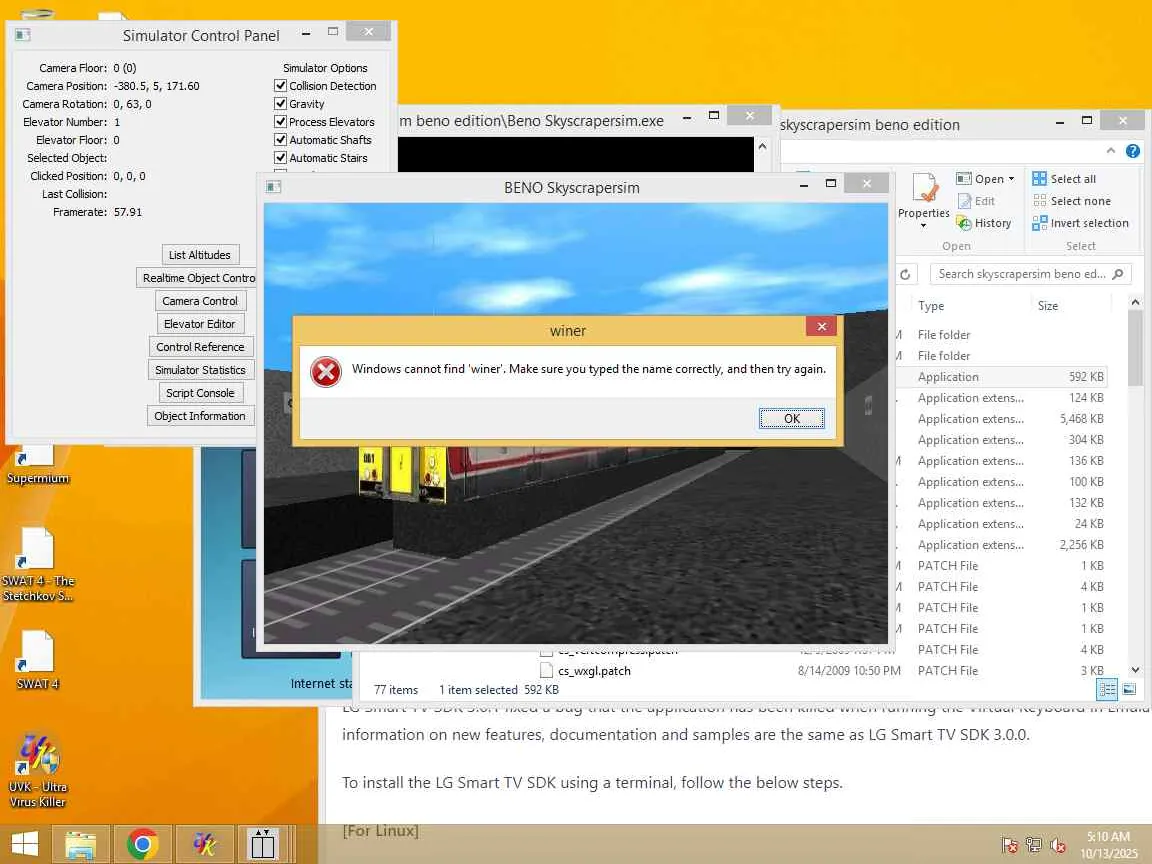Click Explorer file list scrollbar thumb
Screen dimensions: 1152x864
(1135, 347)
